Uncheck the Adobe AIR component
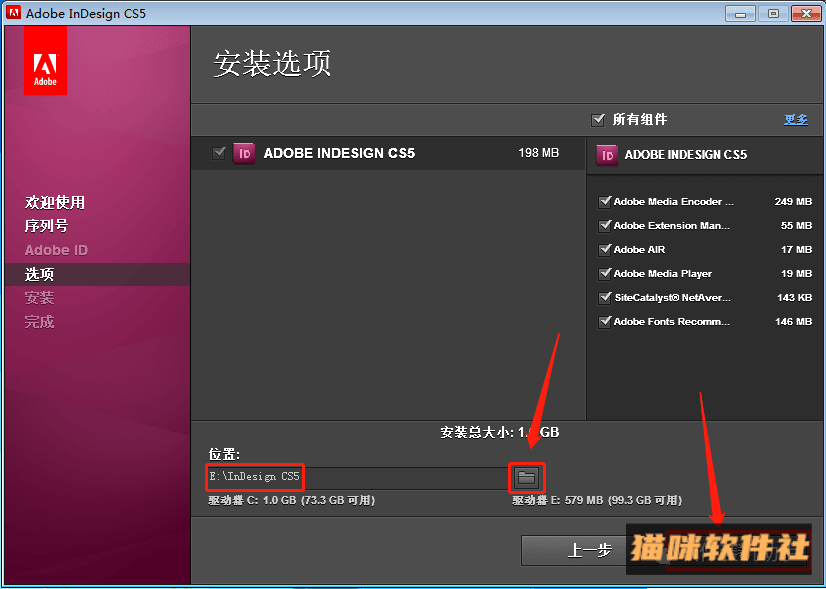826x589 pixels. [604, 250]
